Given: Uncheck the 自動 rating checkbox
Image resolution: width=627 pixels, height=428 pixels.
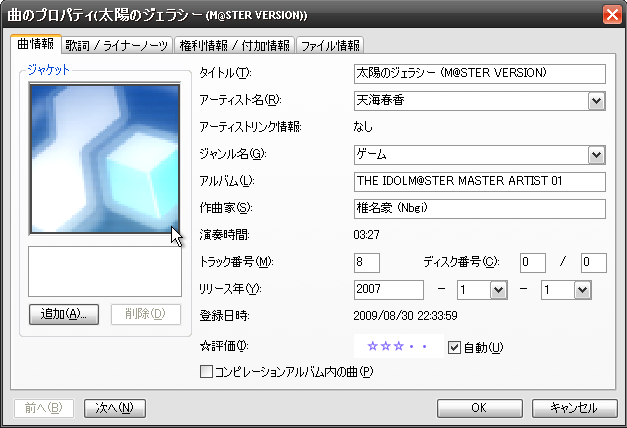Looking at the screenshot, I should [454, 347].
